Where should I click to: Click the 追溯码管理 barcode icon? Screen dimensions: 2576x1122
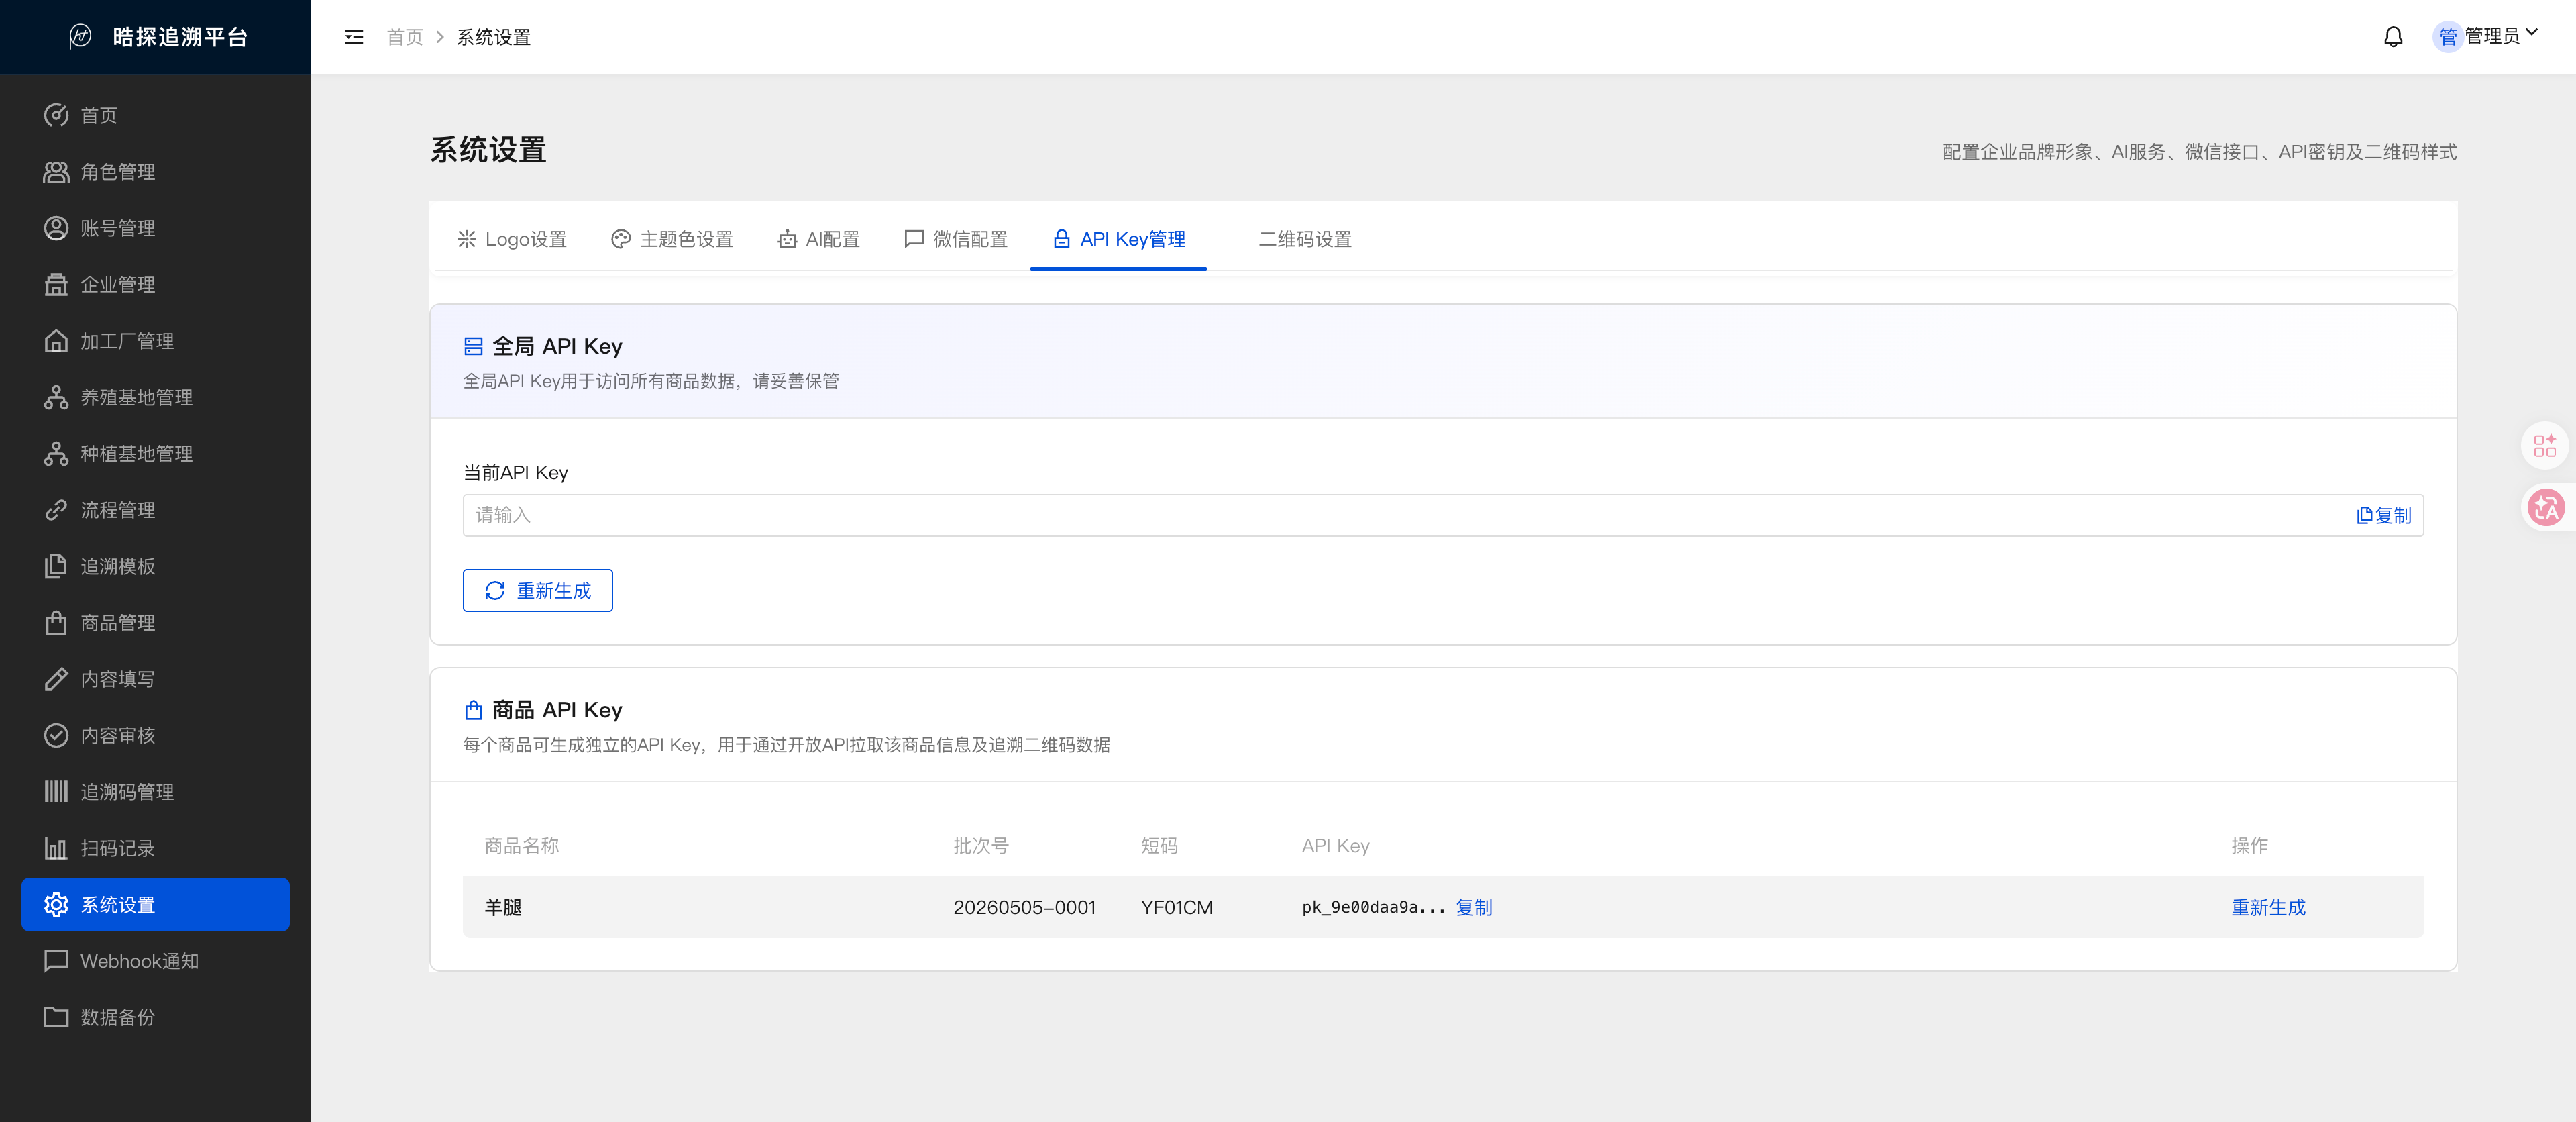pos(56,792)
